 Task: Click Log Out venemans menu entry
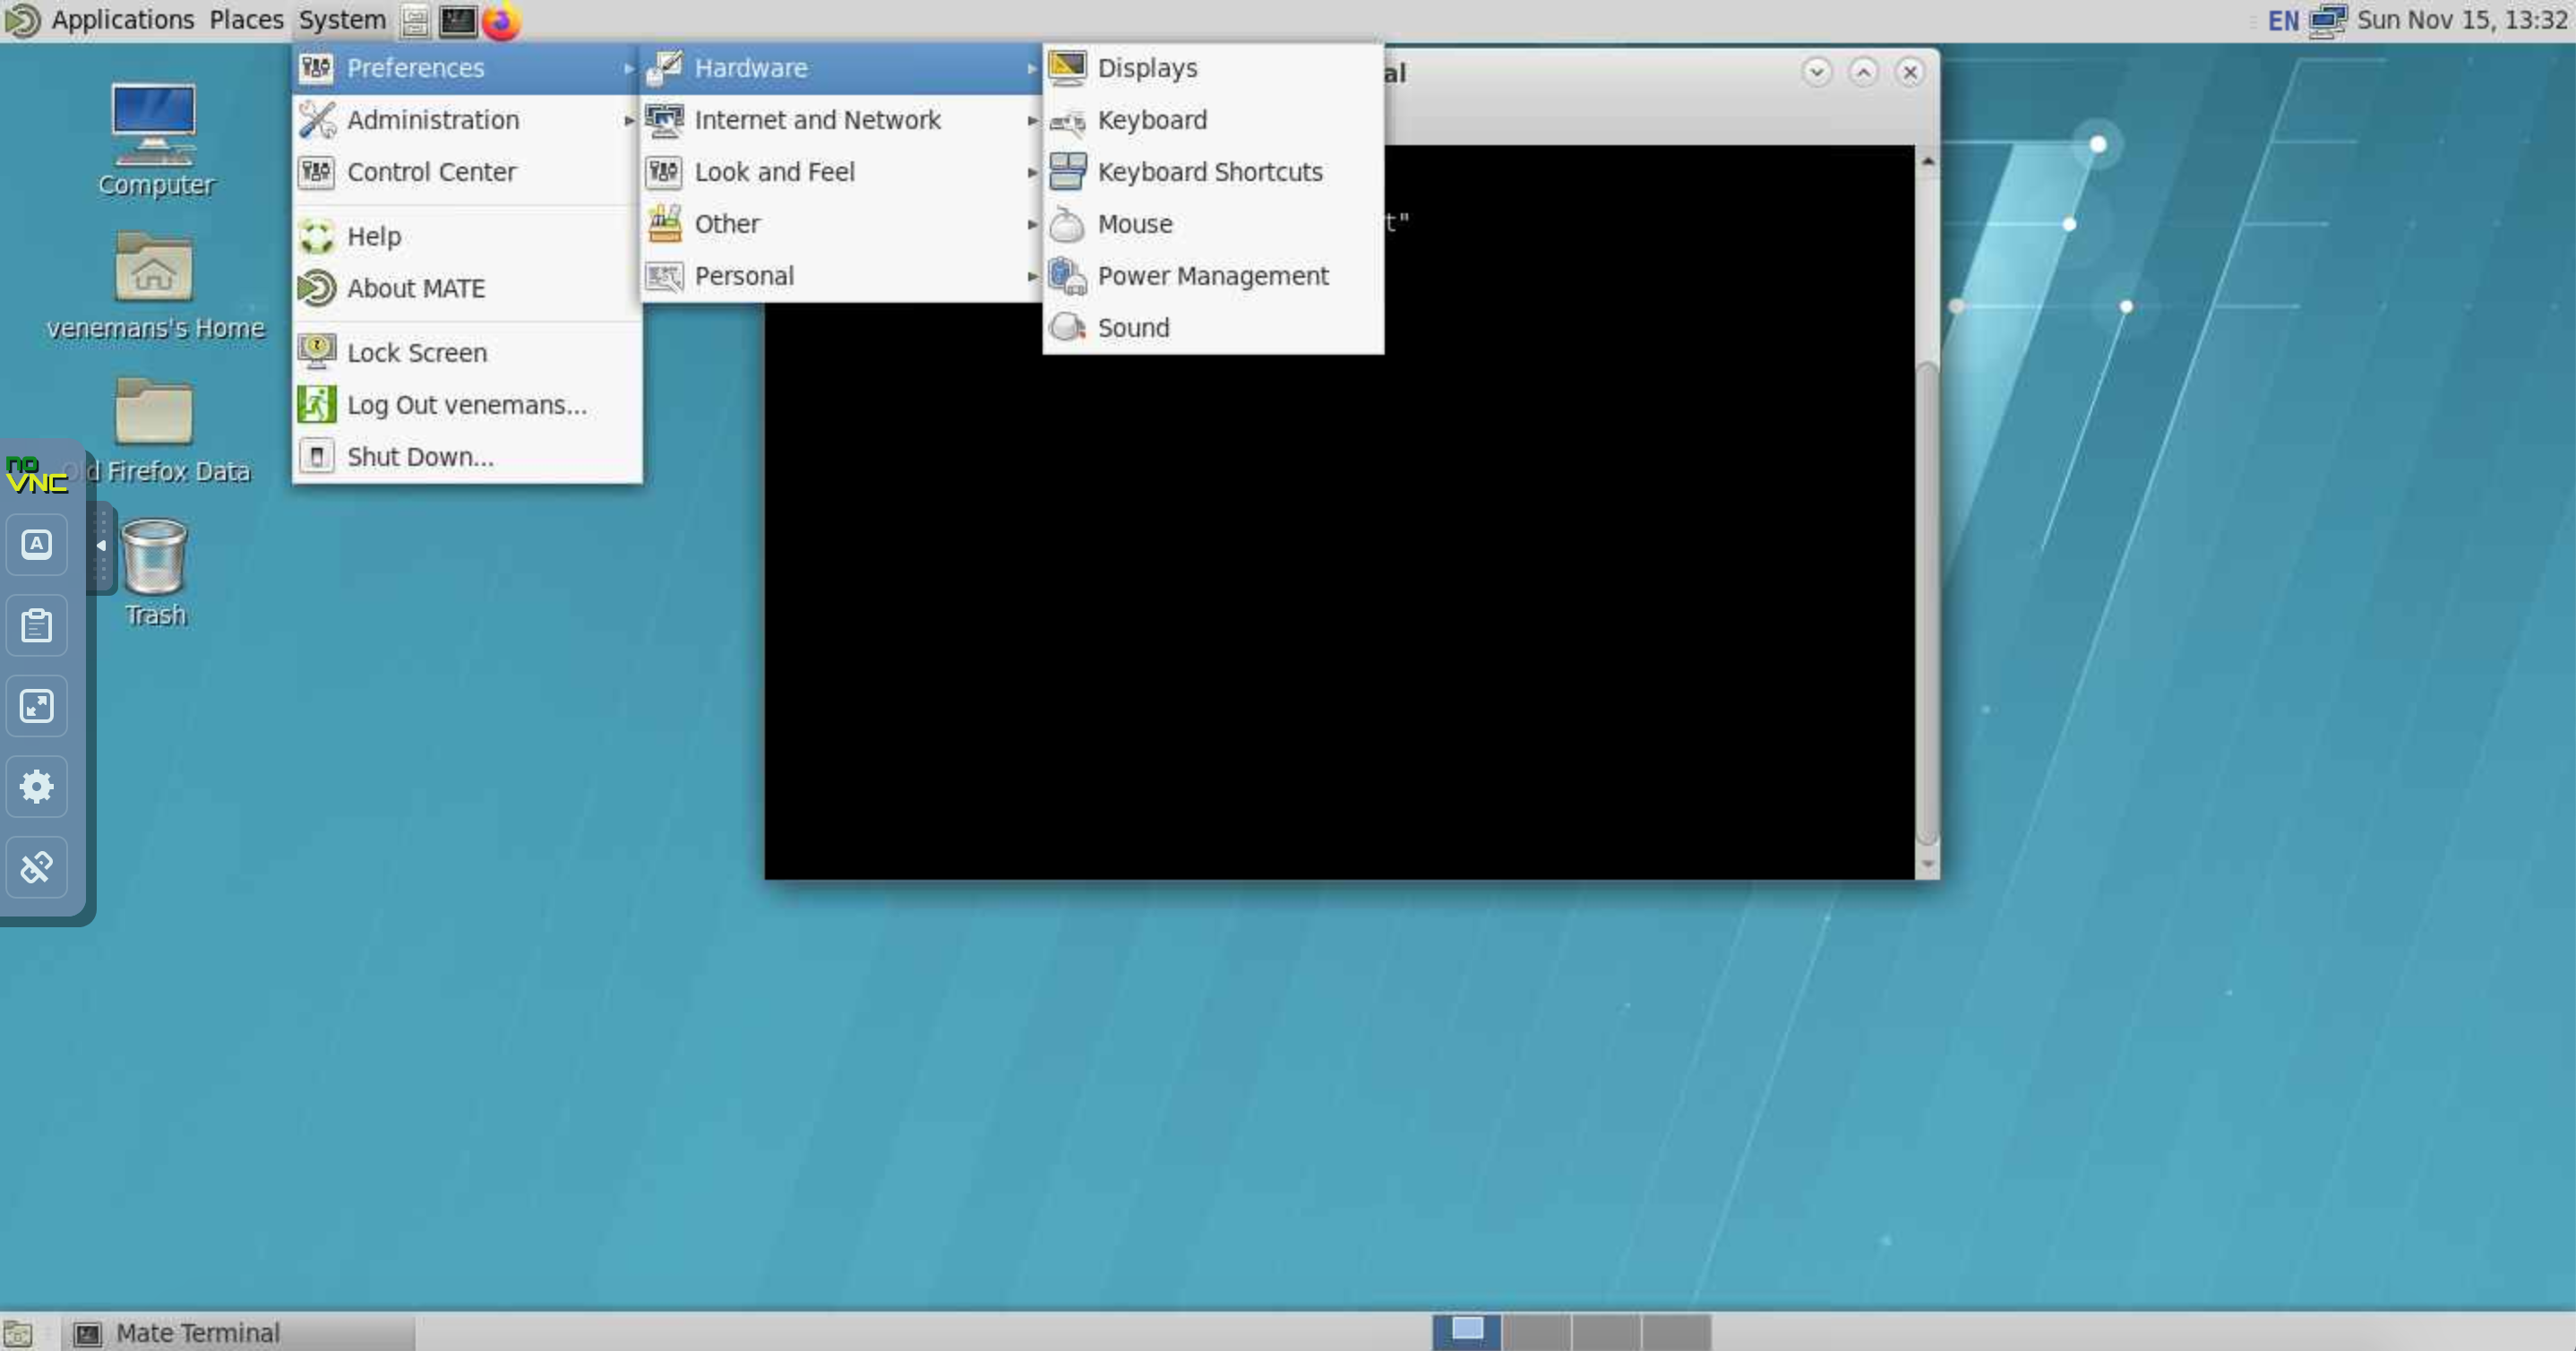(466, 405)
